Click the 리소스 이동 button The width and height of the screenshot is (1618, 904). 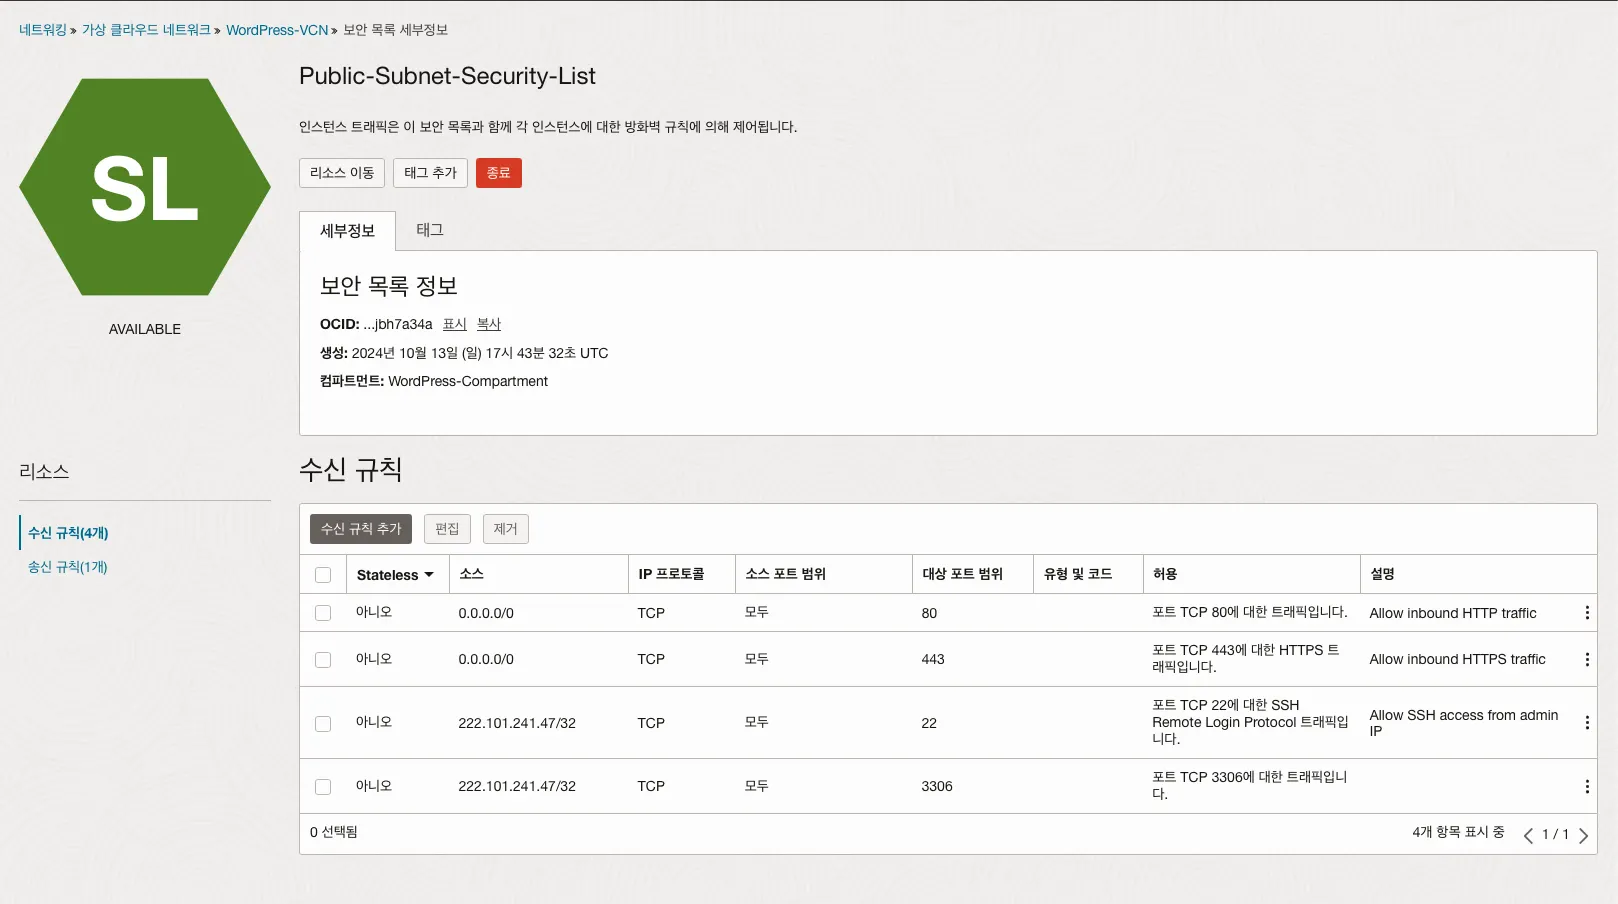(x=342, y=173)
